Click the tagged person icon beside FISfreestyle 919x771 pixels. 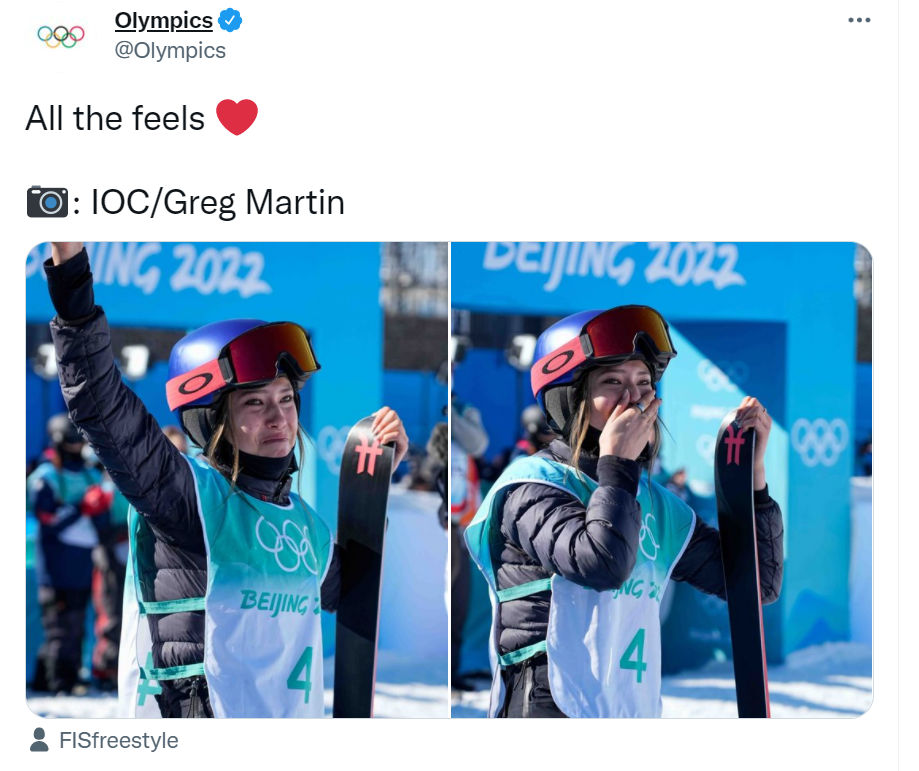39,740
